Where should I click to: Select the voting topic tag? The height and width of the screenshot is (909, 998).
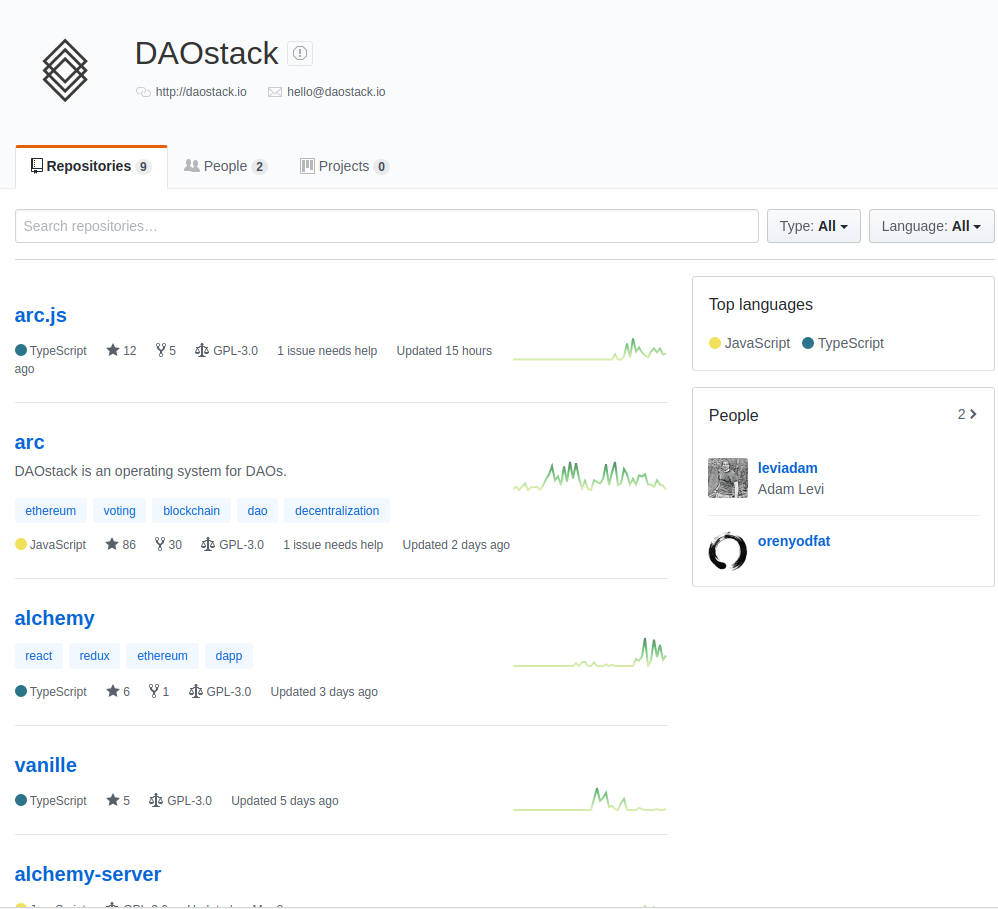120,511
